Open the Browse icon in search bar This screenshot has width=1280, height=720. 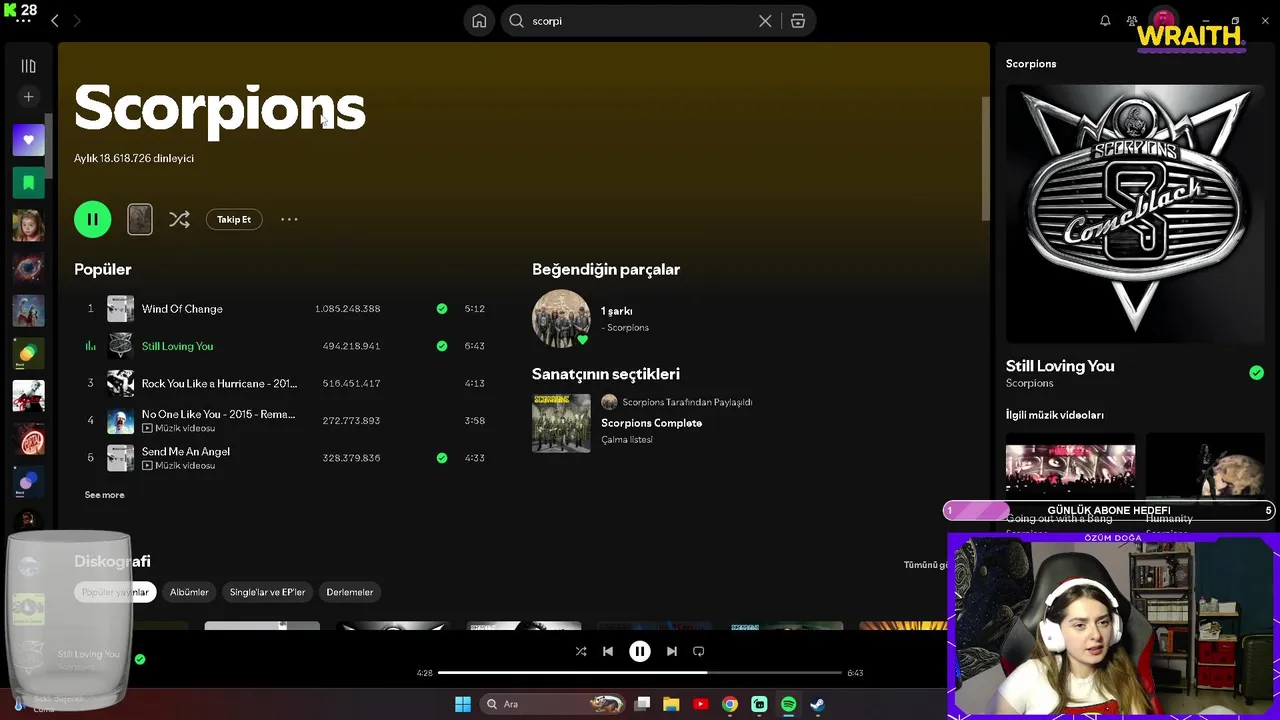click(798, 21)
